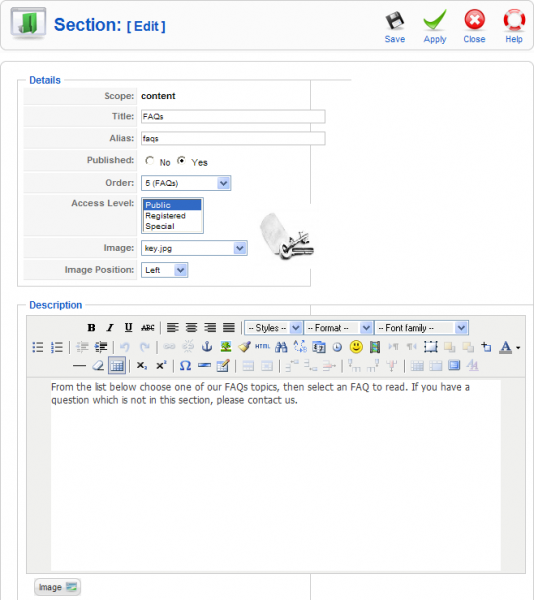
Task: Click the Image button below the editor
Action: click(x=57, y=587)
